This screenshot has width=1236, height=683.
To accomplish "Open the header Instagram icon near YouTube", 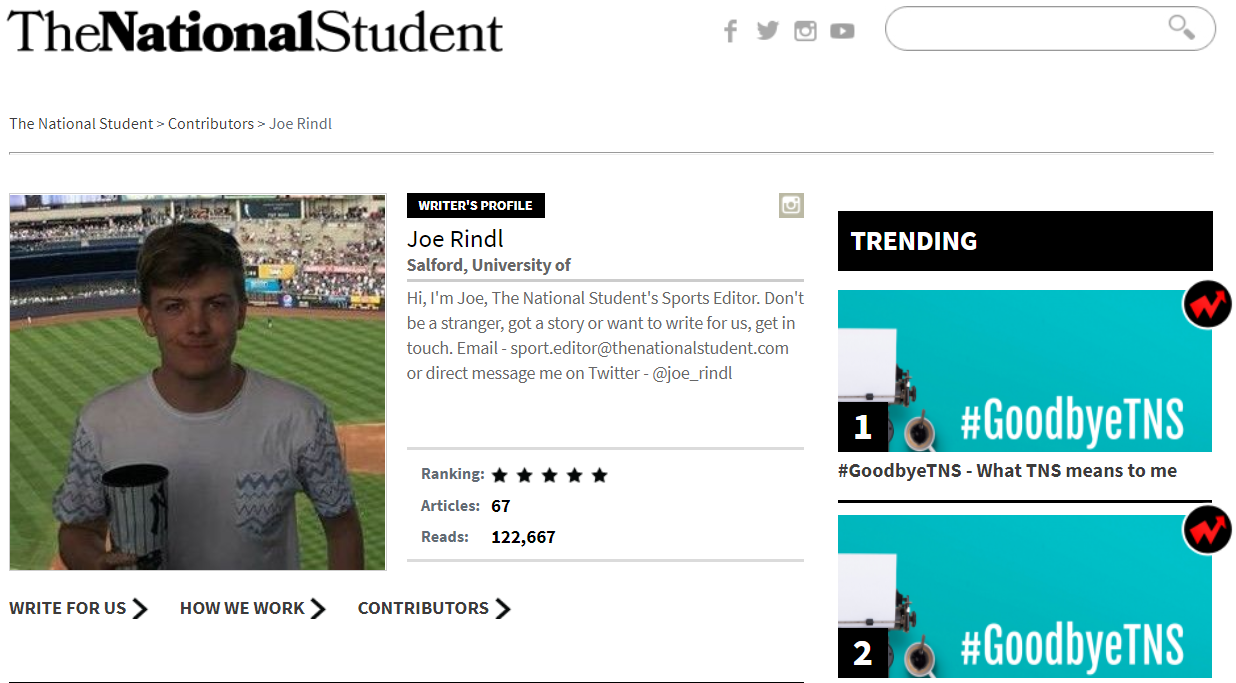I will pos(805,31).
